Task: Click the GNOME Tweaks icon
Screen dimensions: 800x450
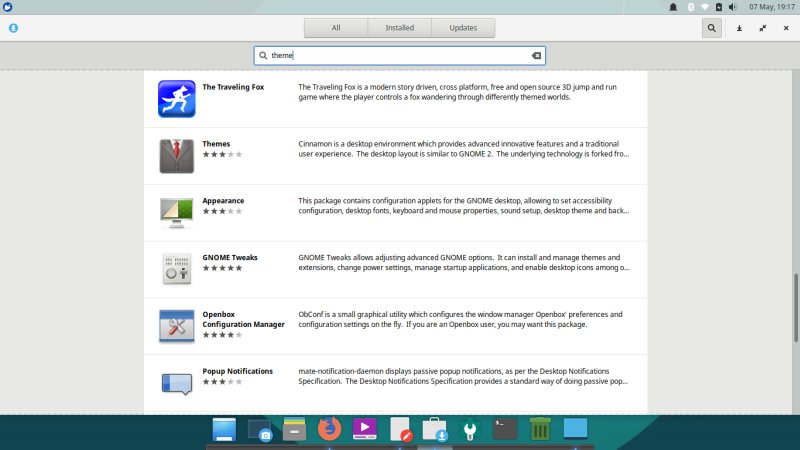Action: click(x=177, y=269)
